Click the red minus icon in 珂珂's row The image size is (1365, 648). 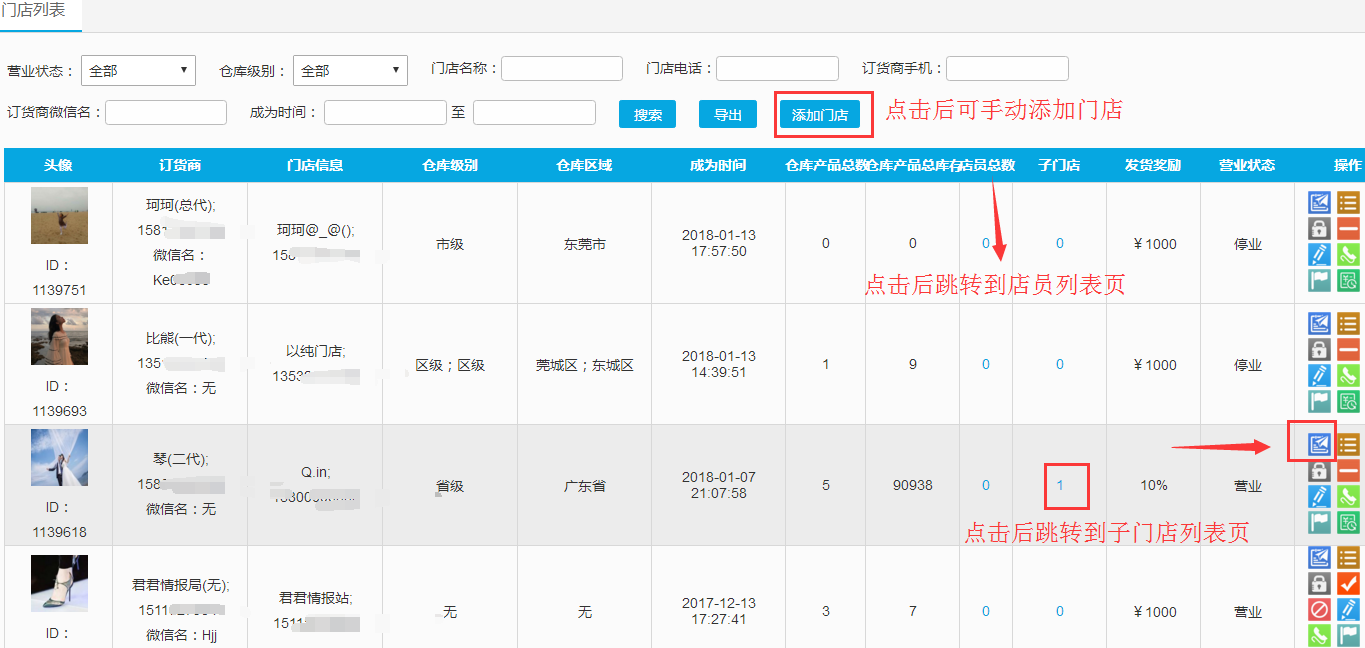[x=1349, y=229]
